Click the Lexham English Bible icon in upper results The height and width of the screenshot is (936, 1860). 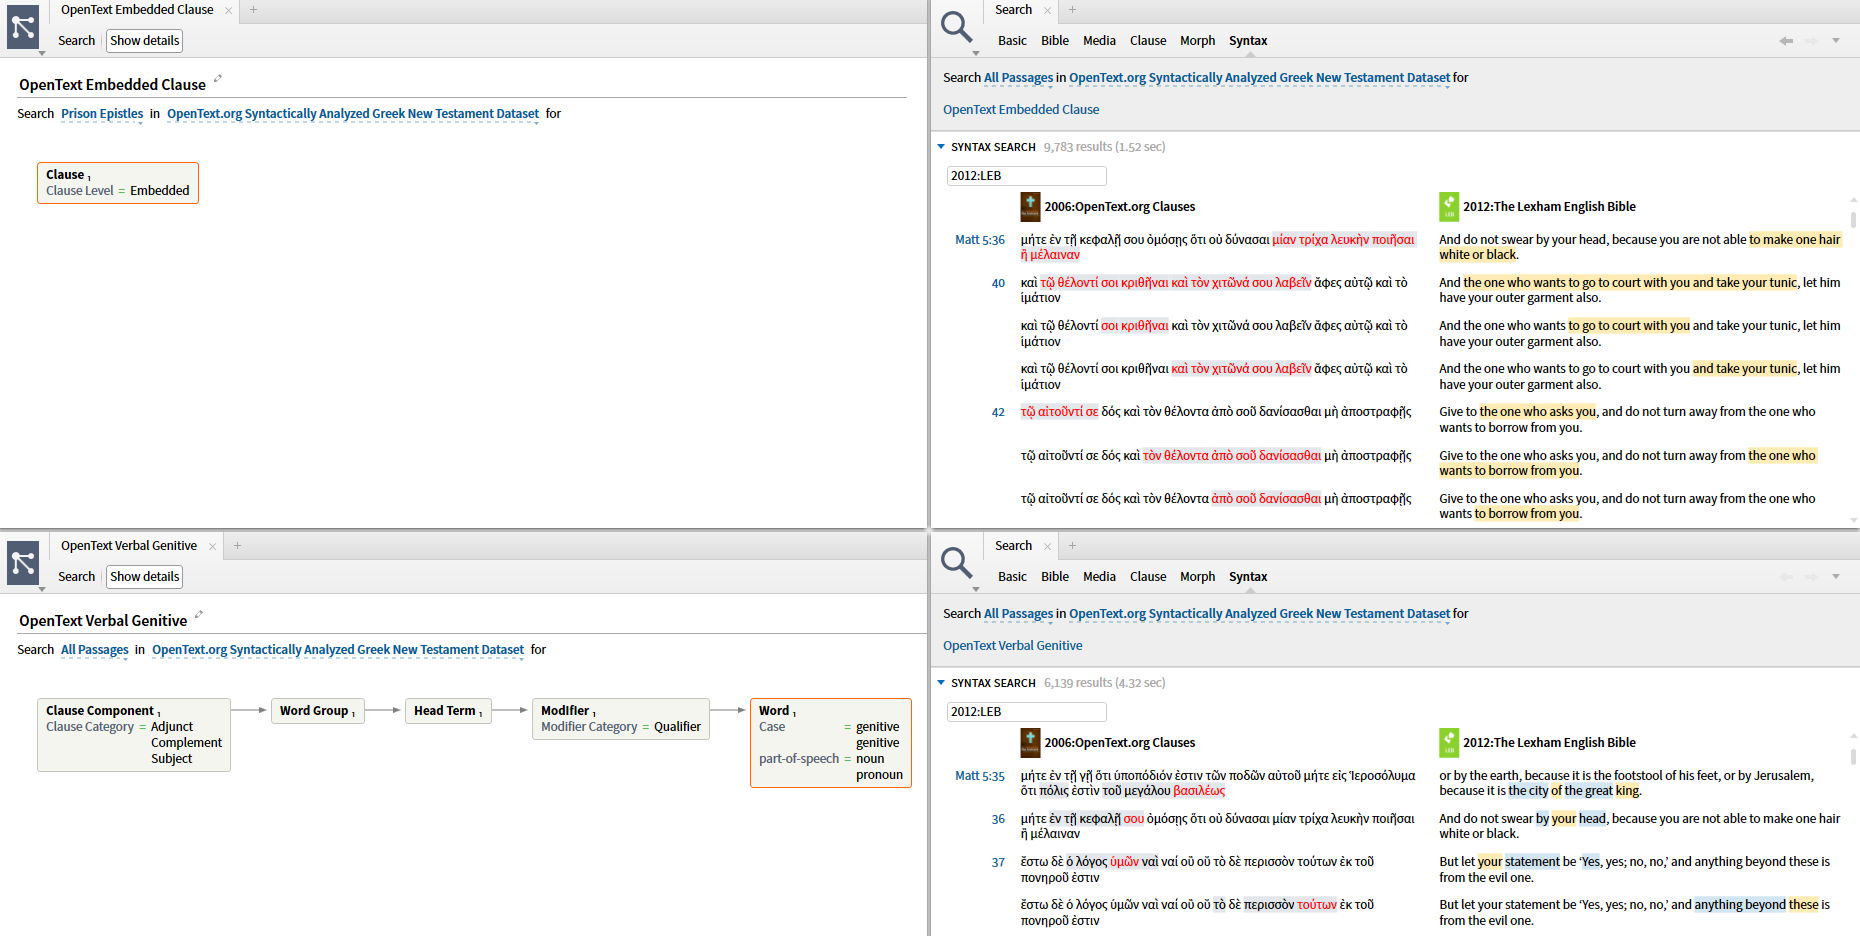(x=1449, y=207)
